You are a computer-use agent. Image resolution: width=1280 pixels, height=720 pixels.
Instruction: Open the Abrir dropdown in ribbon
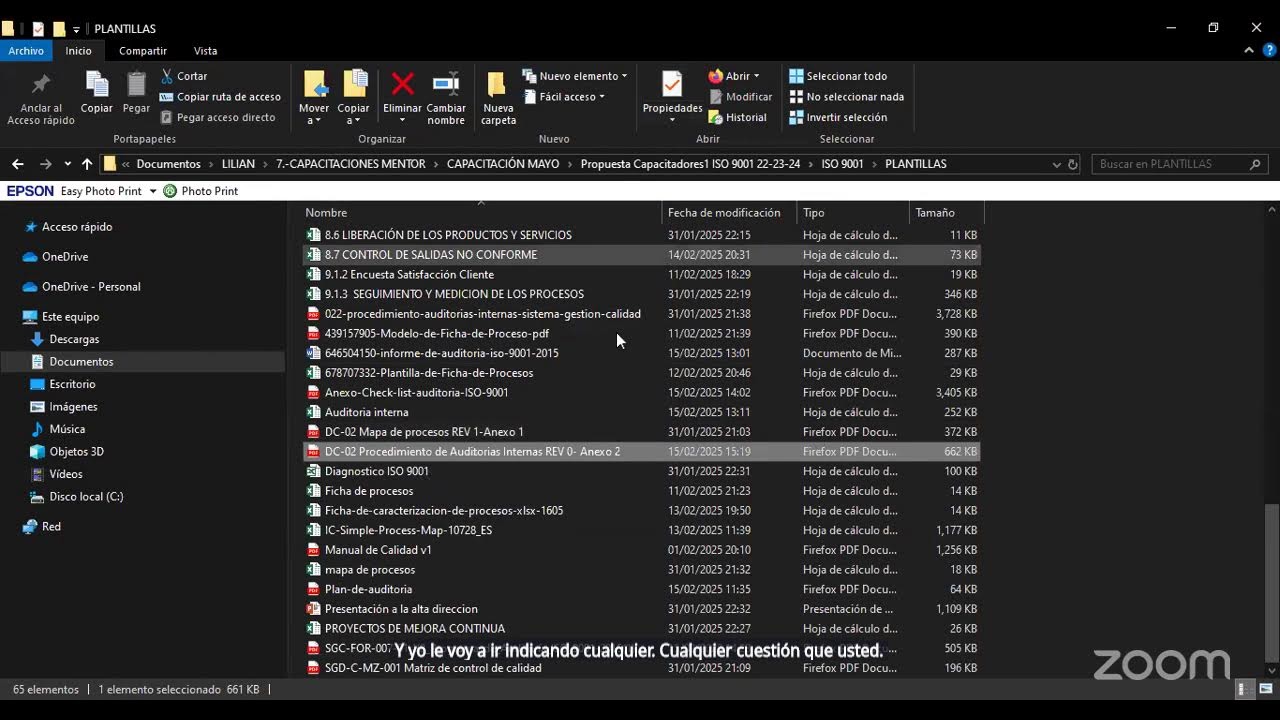734,76
